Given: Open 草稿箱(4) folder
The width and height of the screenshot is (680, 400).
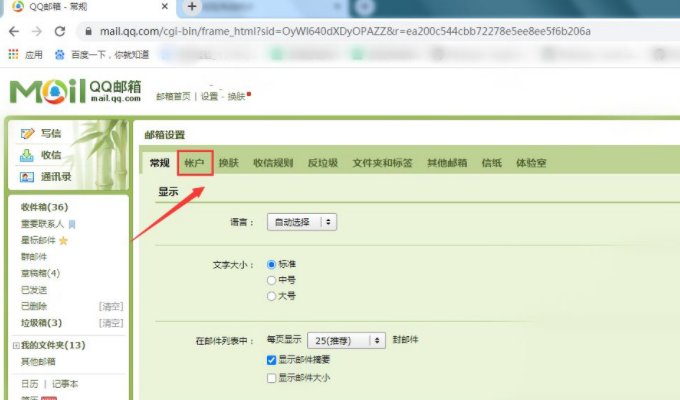Looking at the screenshot, I should [40, 273].
